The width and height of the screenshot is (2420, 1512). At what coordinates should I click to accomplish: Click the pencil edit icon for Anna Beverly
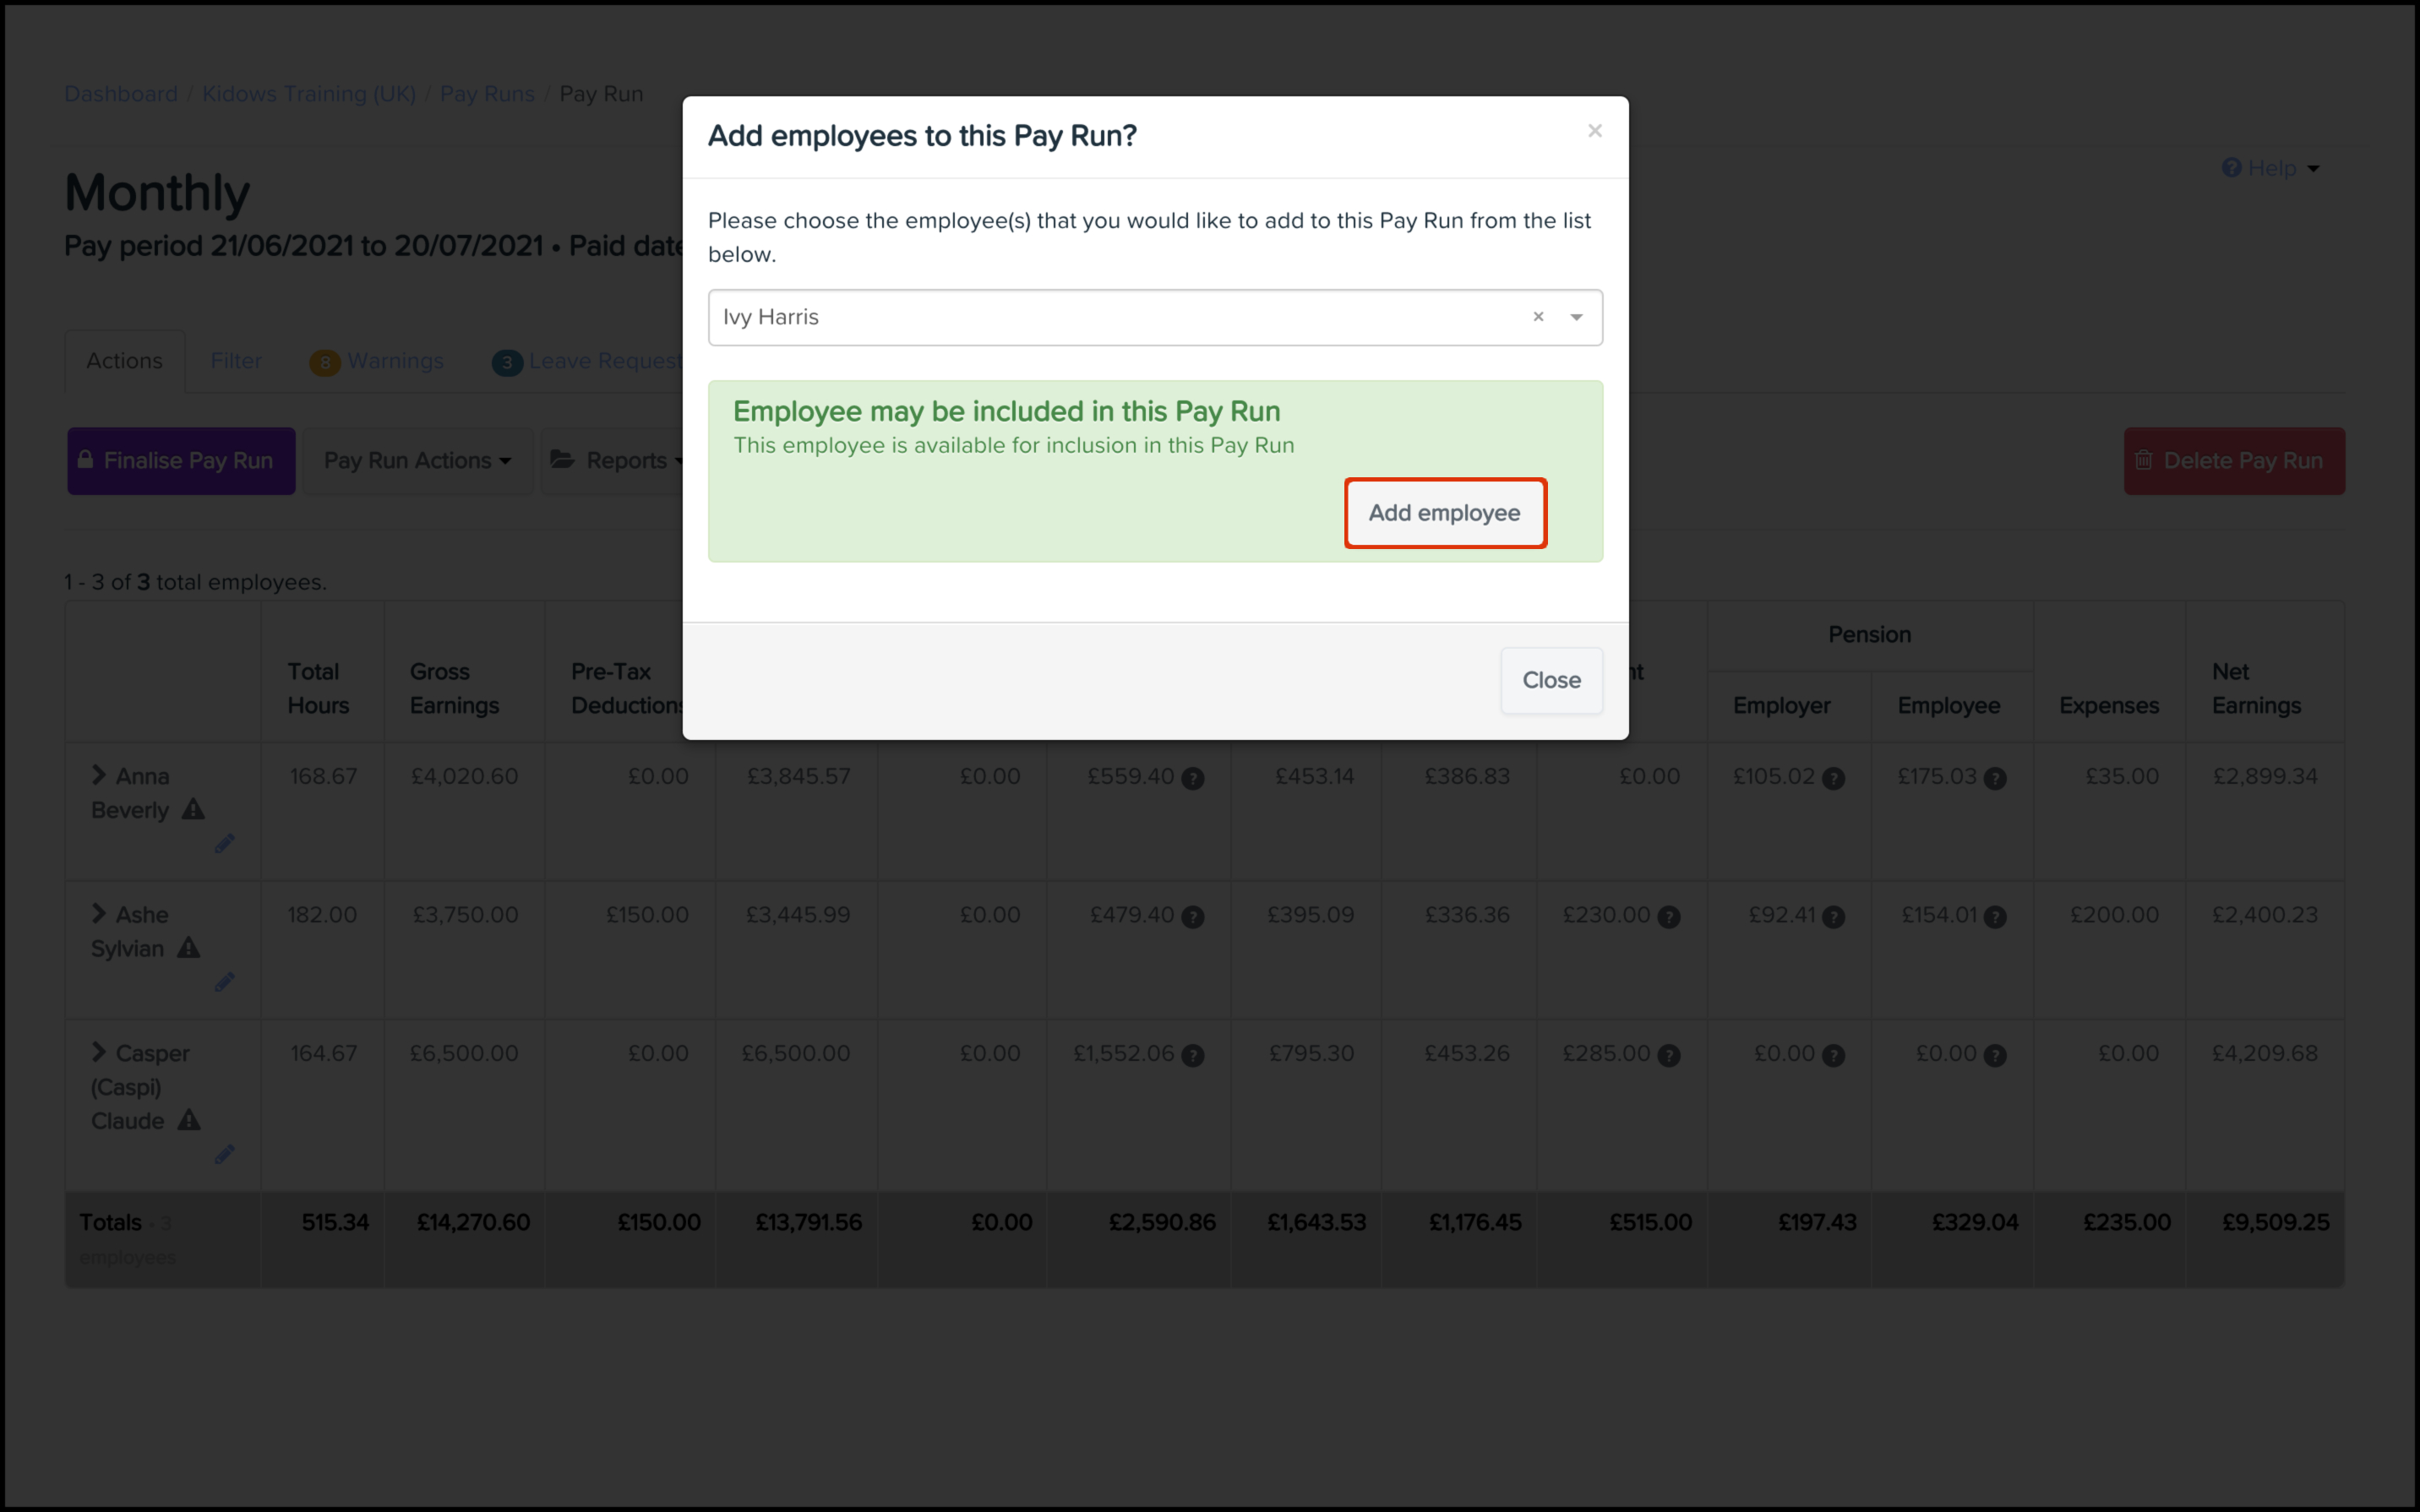click(224, 844)
